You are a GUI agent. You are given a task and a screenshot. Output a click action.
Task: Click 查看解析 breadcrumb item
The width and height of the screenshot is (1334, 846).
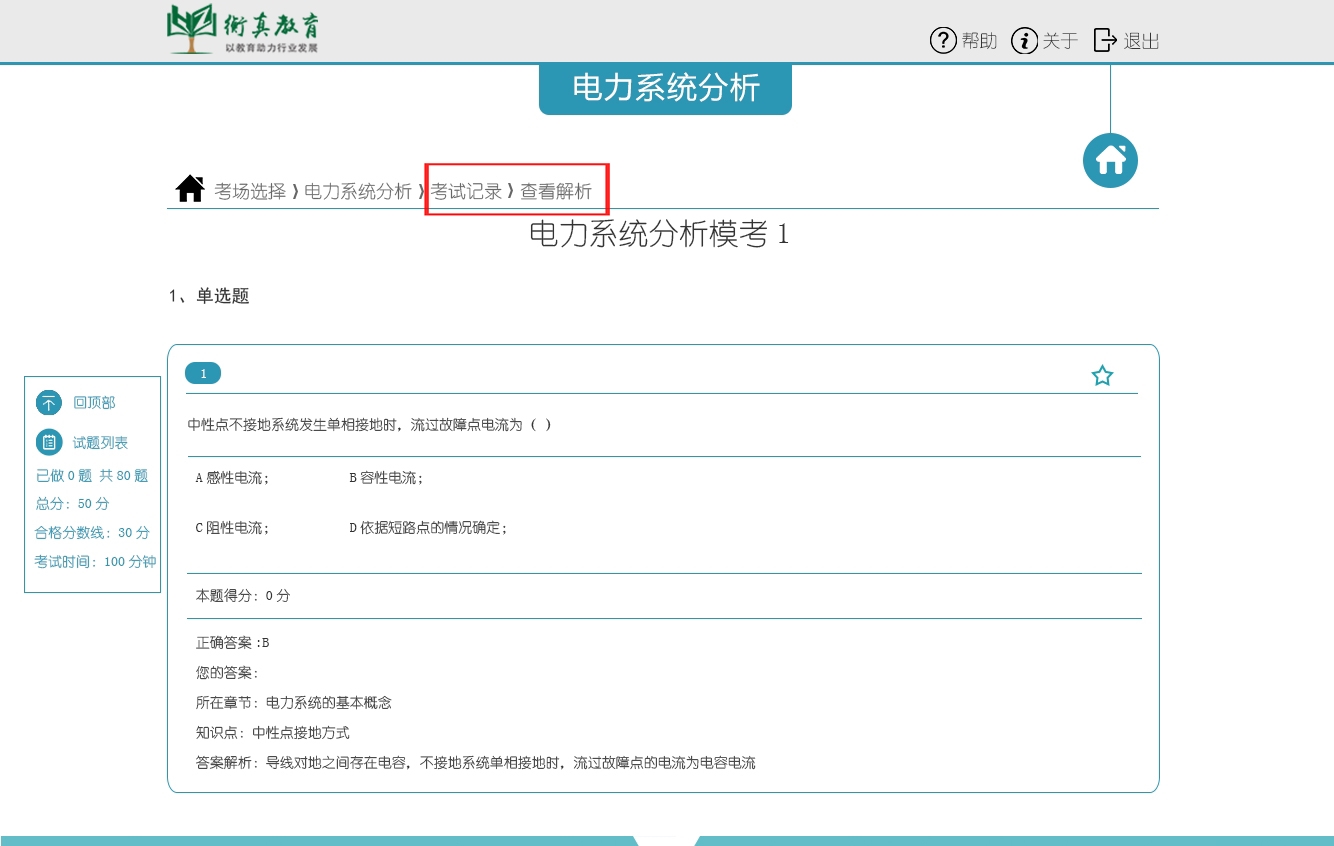(556, 191)
